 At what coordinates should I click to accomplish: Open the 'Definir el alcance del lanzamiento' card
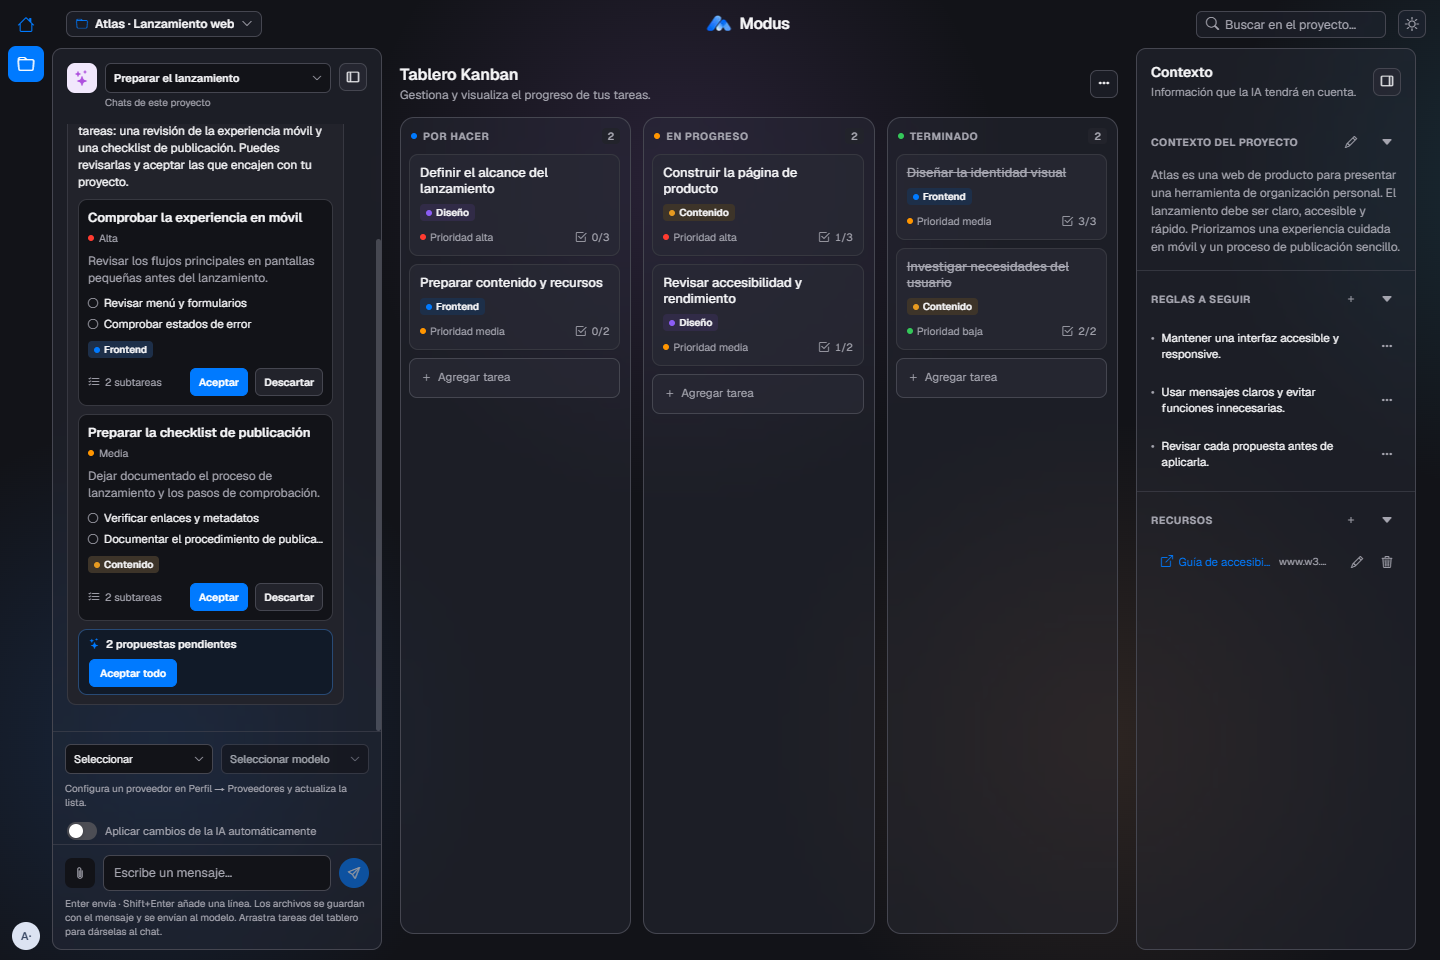515,204
